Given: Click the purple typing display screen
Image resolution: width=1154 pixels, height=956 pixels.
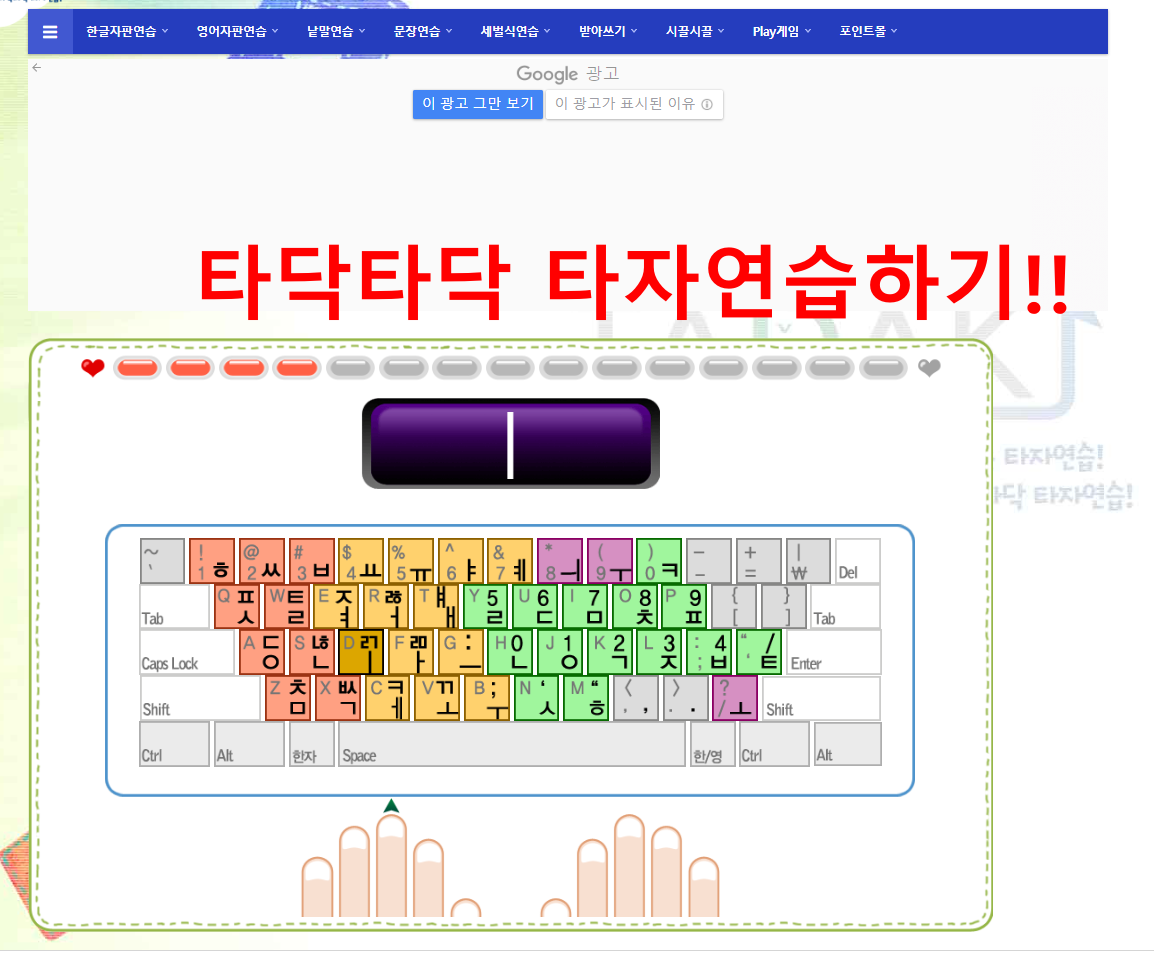Looking at the screenshot, I should point(510,442).
